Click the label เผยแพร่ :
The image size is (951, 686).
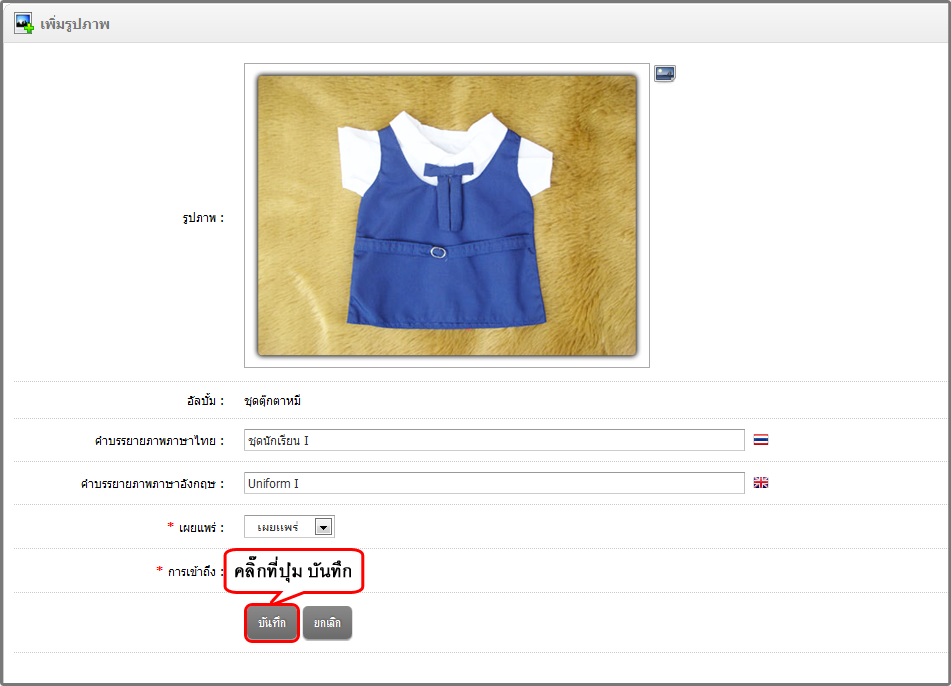pos(201,528)
